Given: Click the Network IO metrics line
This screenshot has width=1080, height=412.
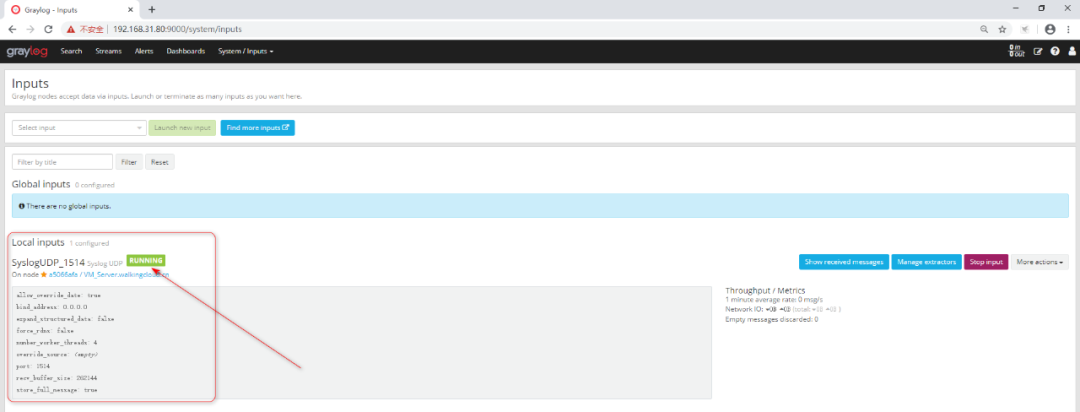Looking at the screenshot, I should click(x=783, y=309).
